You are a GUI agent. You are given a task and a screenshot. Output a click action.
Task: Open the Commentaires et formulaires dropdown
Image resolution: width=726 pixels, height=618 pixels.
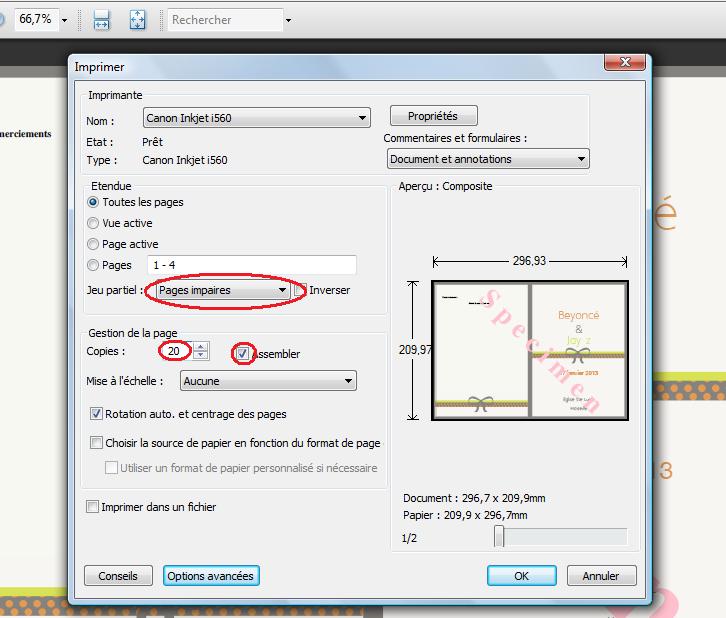(x=488, y=159)
